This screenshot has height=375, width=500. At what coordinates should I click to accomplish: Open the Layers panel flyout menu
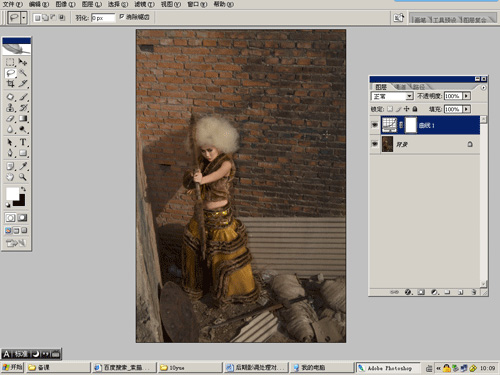(483, 88)
